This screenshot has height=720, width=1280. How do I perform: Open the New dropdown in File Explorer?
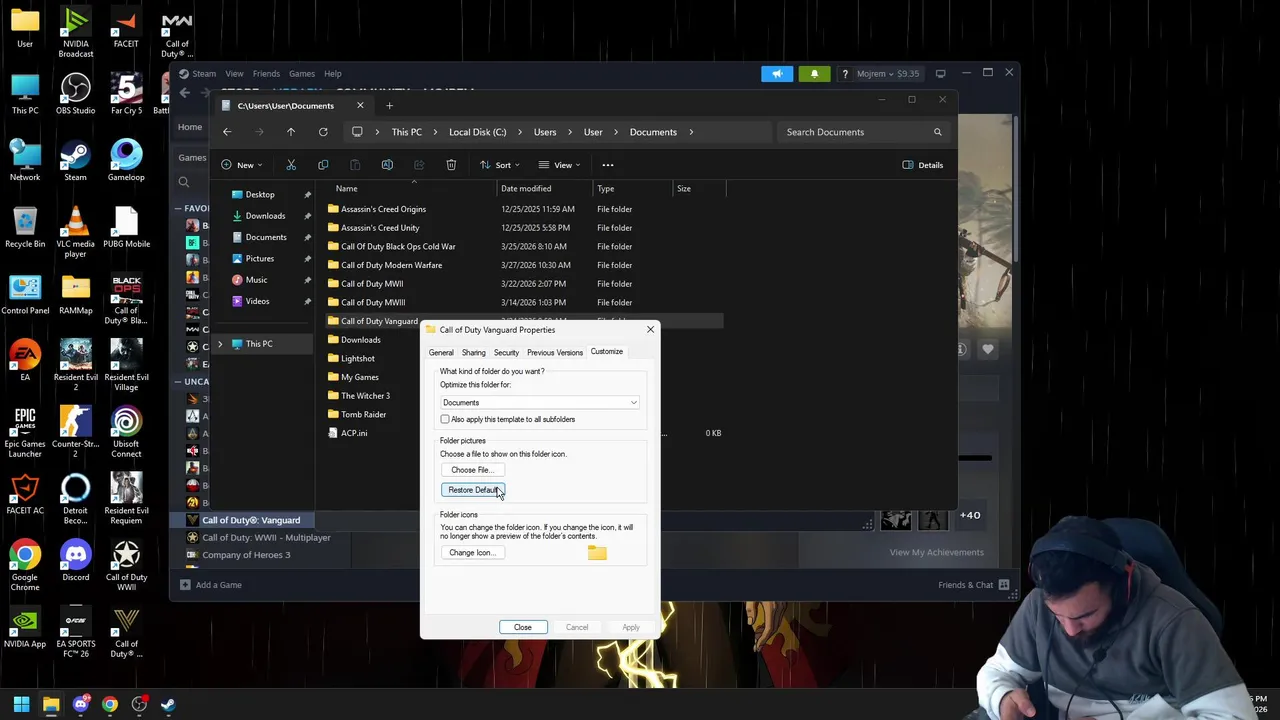point(242,165)
